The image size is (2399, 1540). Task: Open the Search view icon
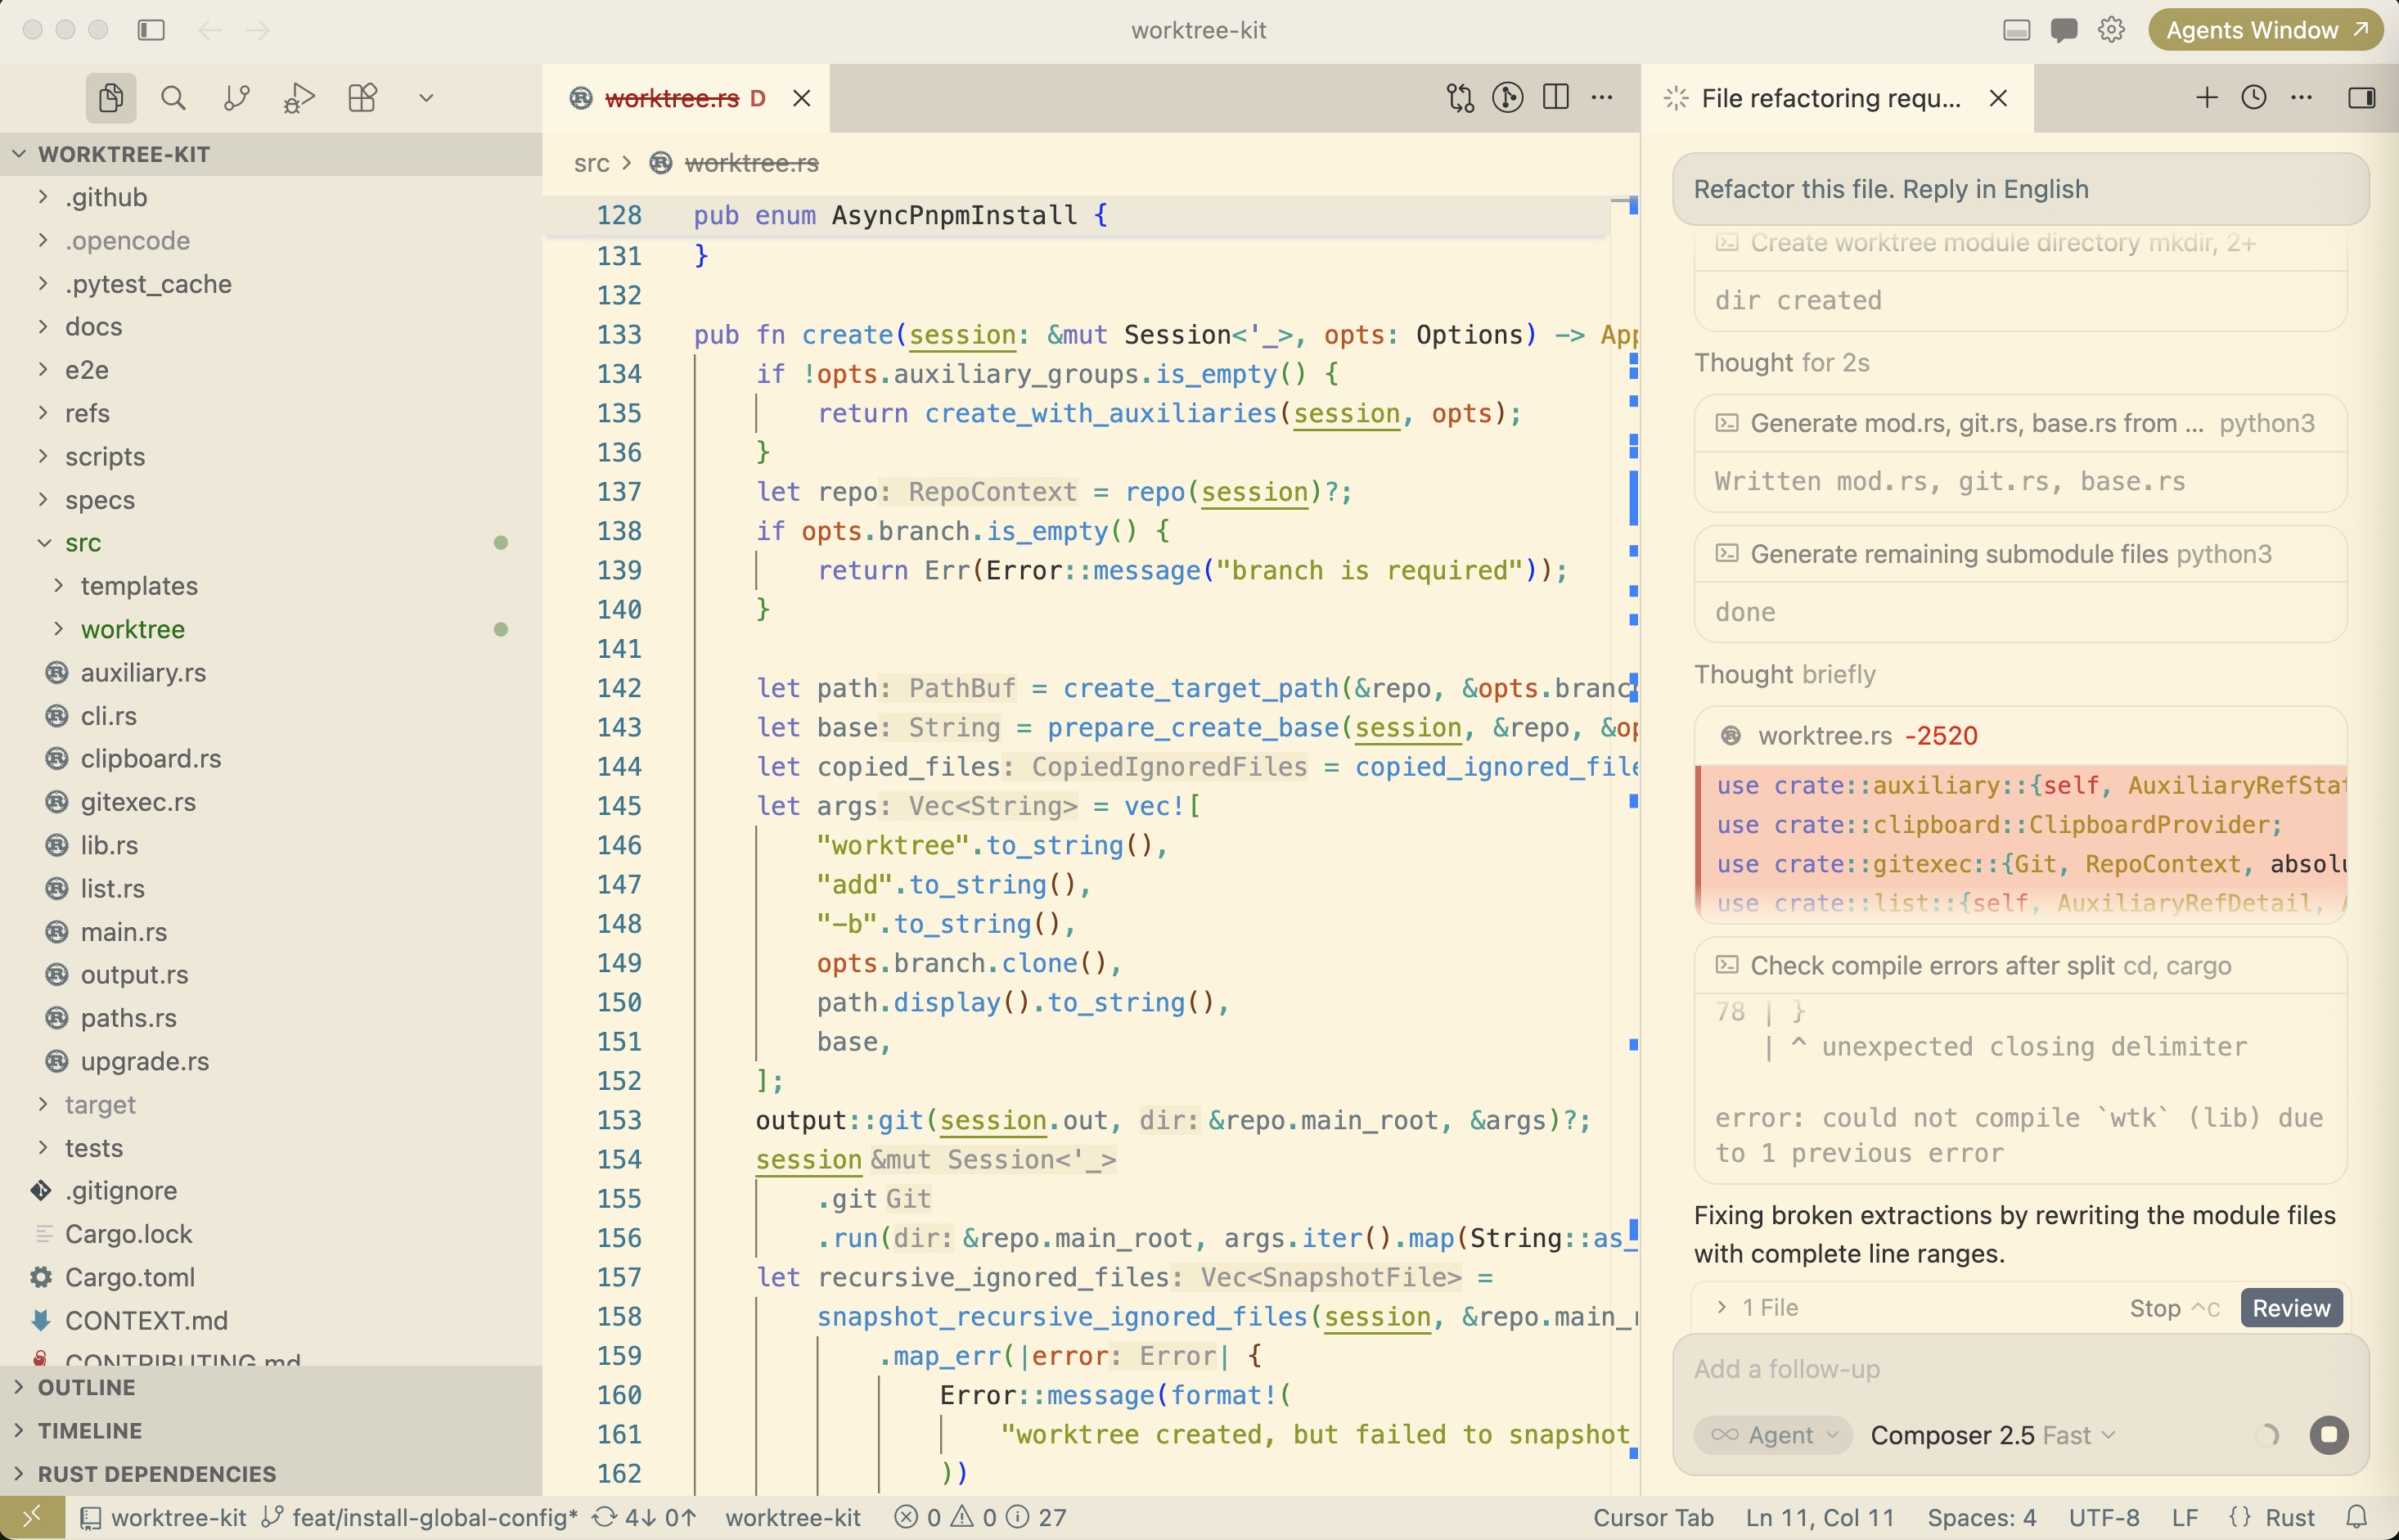pos(173,98)
